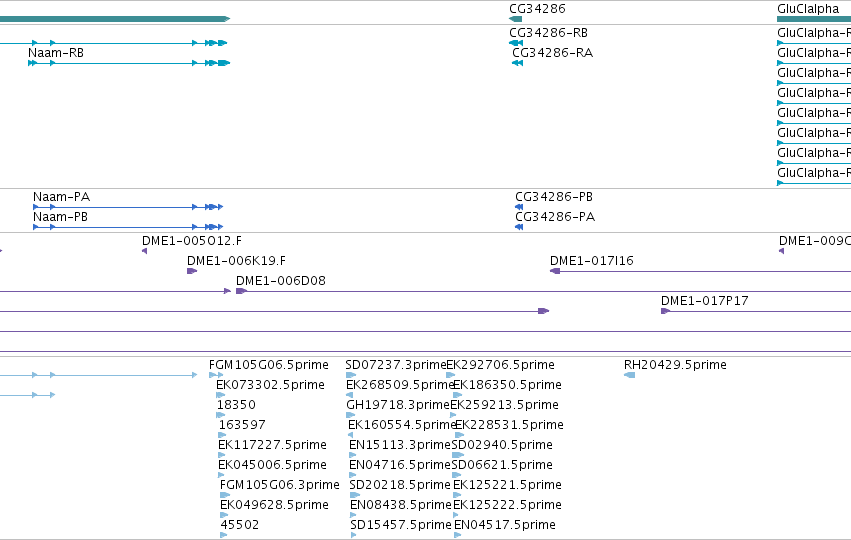This screenshot has width=851, height=540.
Task: Click EST label EK049628.5prime
Action: pos(274,505)
